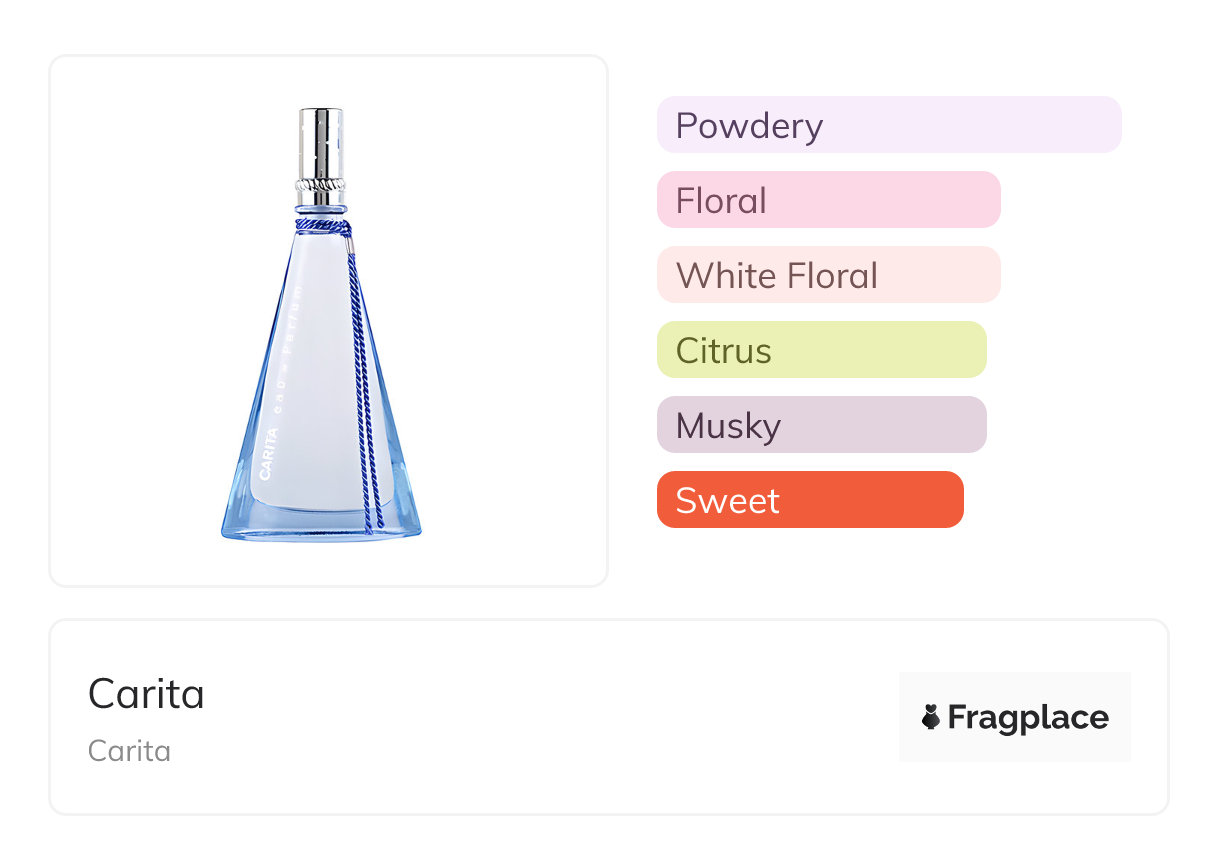Click the small bottle icon beside Fragplace
1218x864 pixels.
(931, 717)
